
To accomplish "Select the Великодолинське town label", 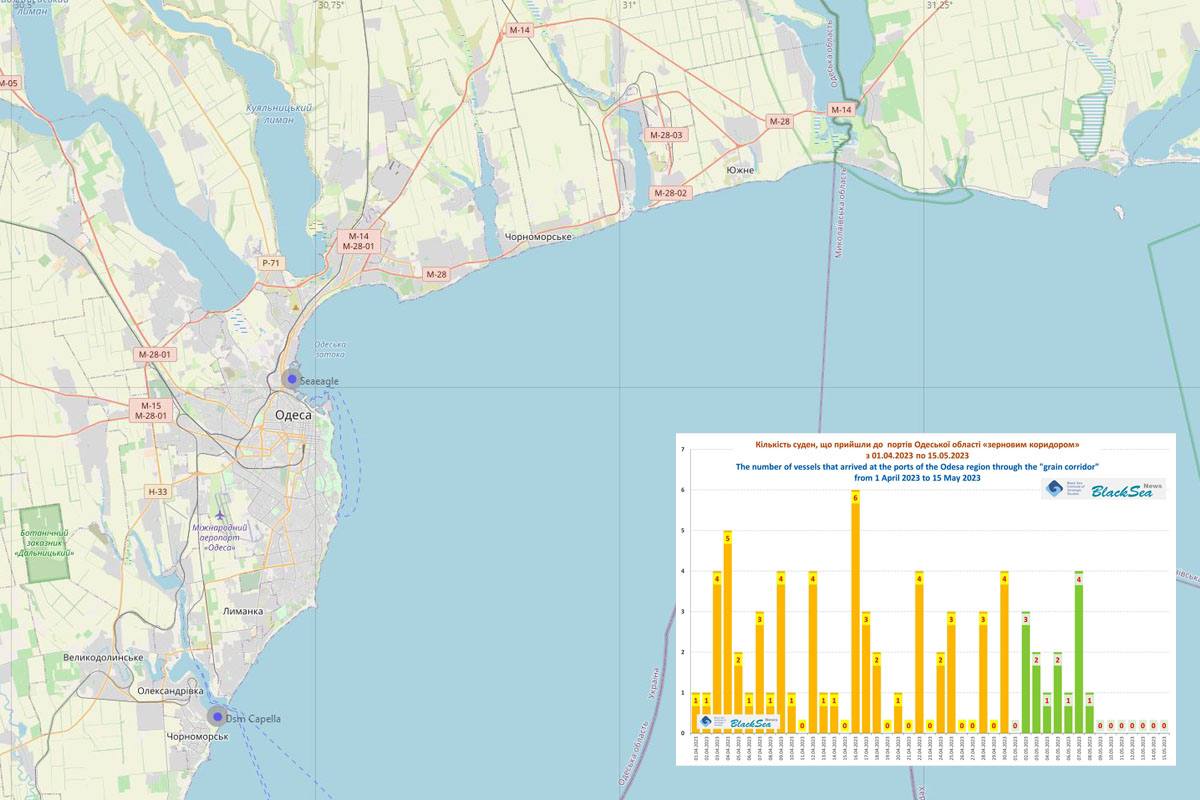I will 102,658.
